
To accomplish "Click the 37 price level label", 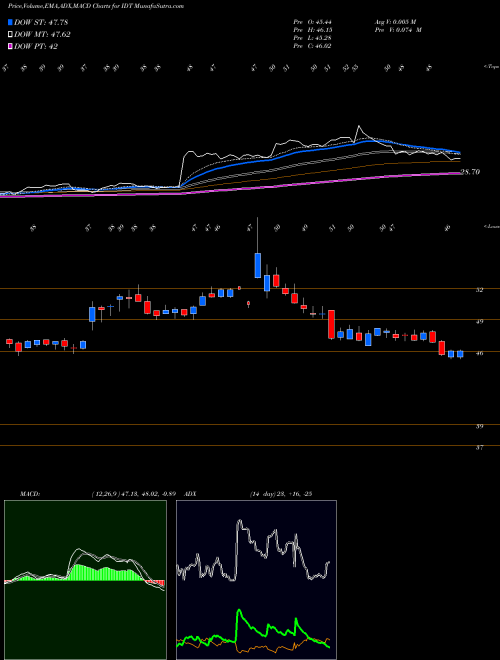I will pyautogui.click(x=479, y=447).
